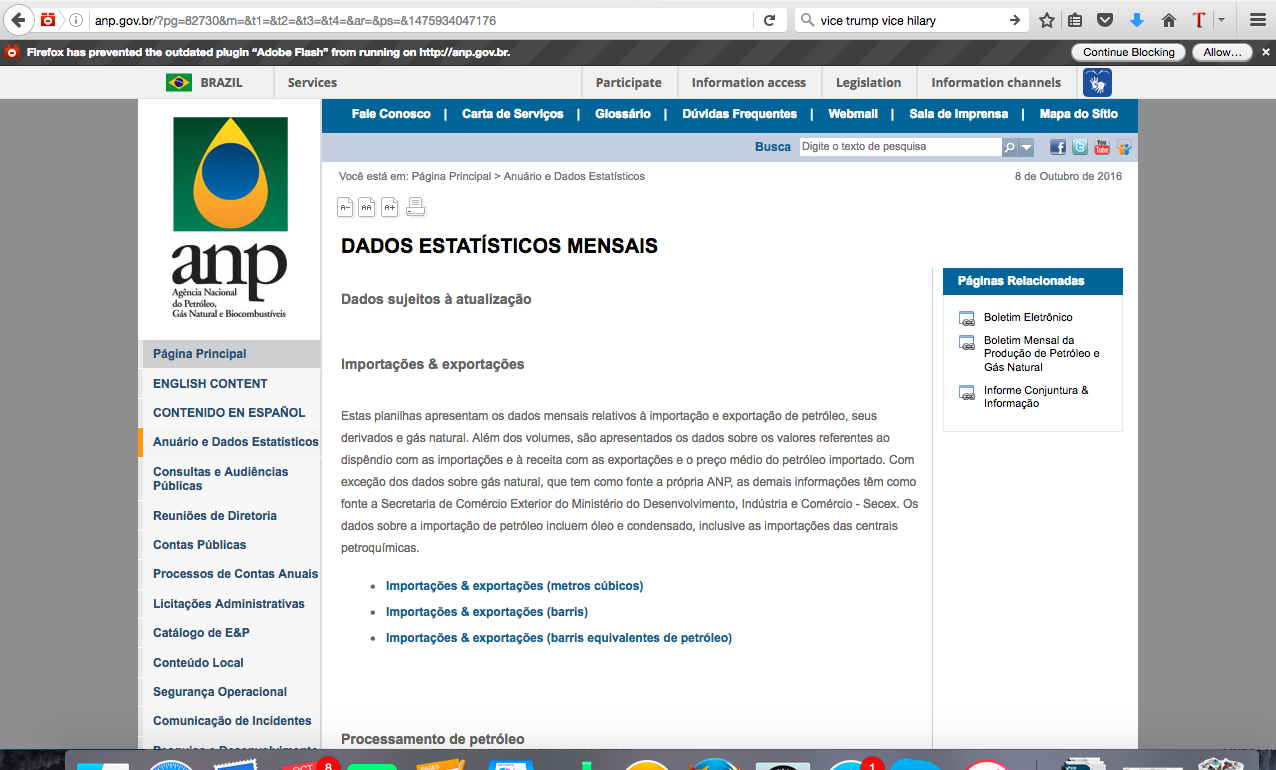Bookmark this page with the star icon
Viewport: 1276px width, 770px height.
click(x=1047, y=20)
